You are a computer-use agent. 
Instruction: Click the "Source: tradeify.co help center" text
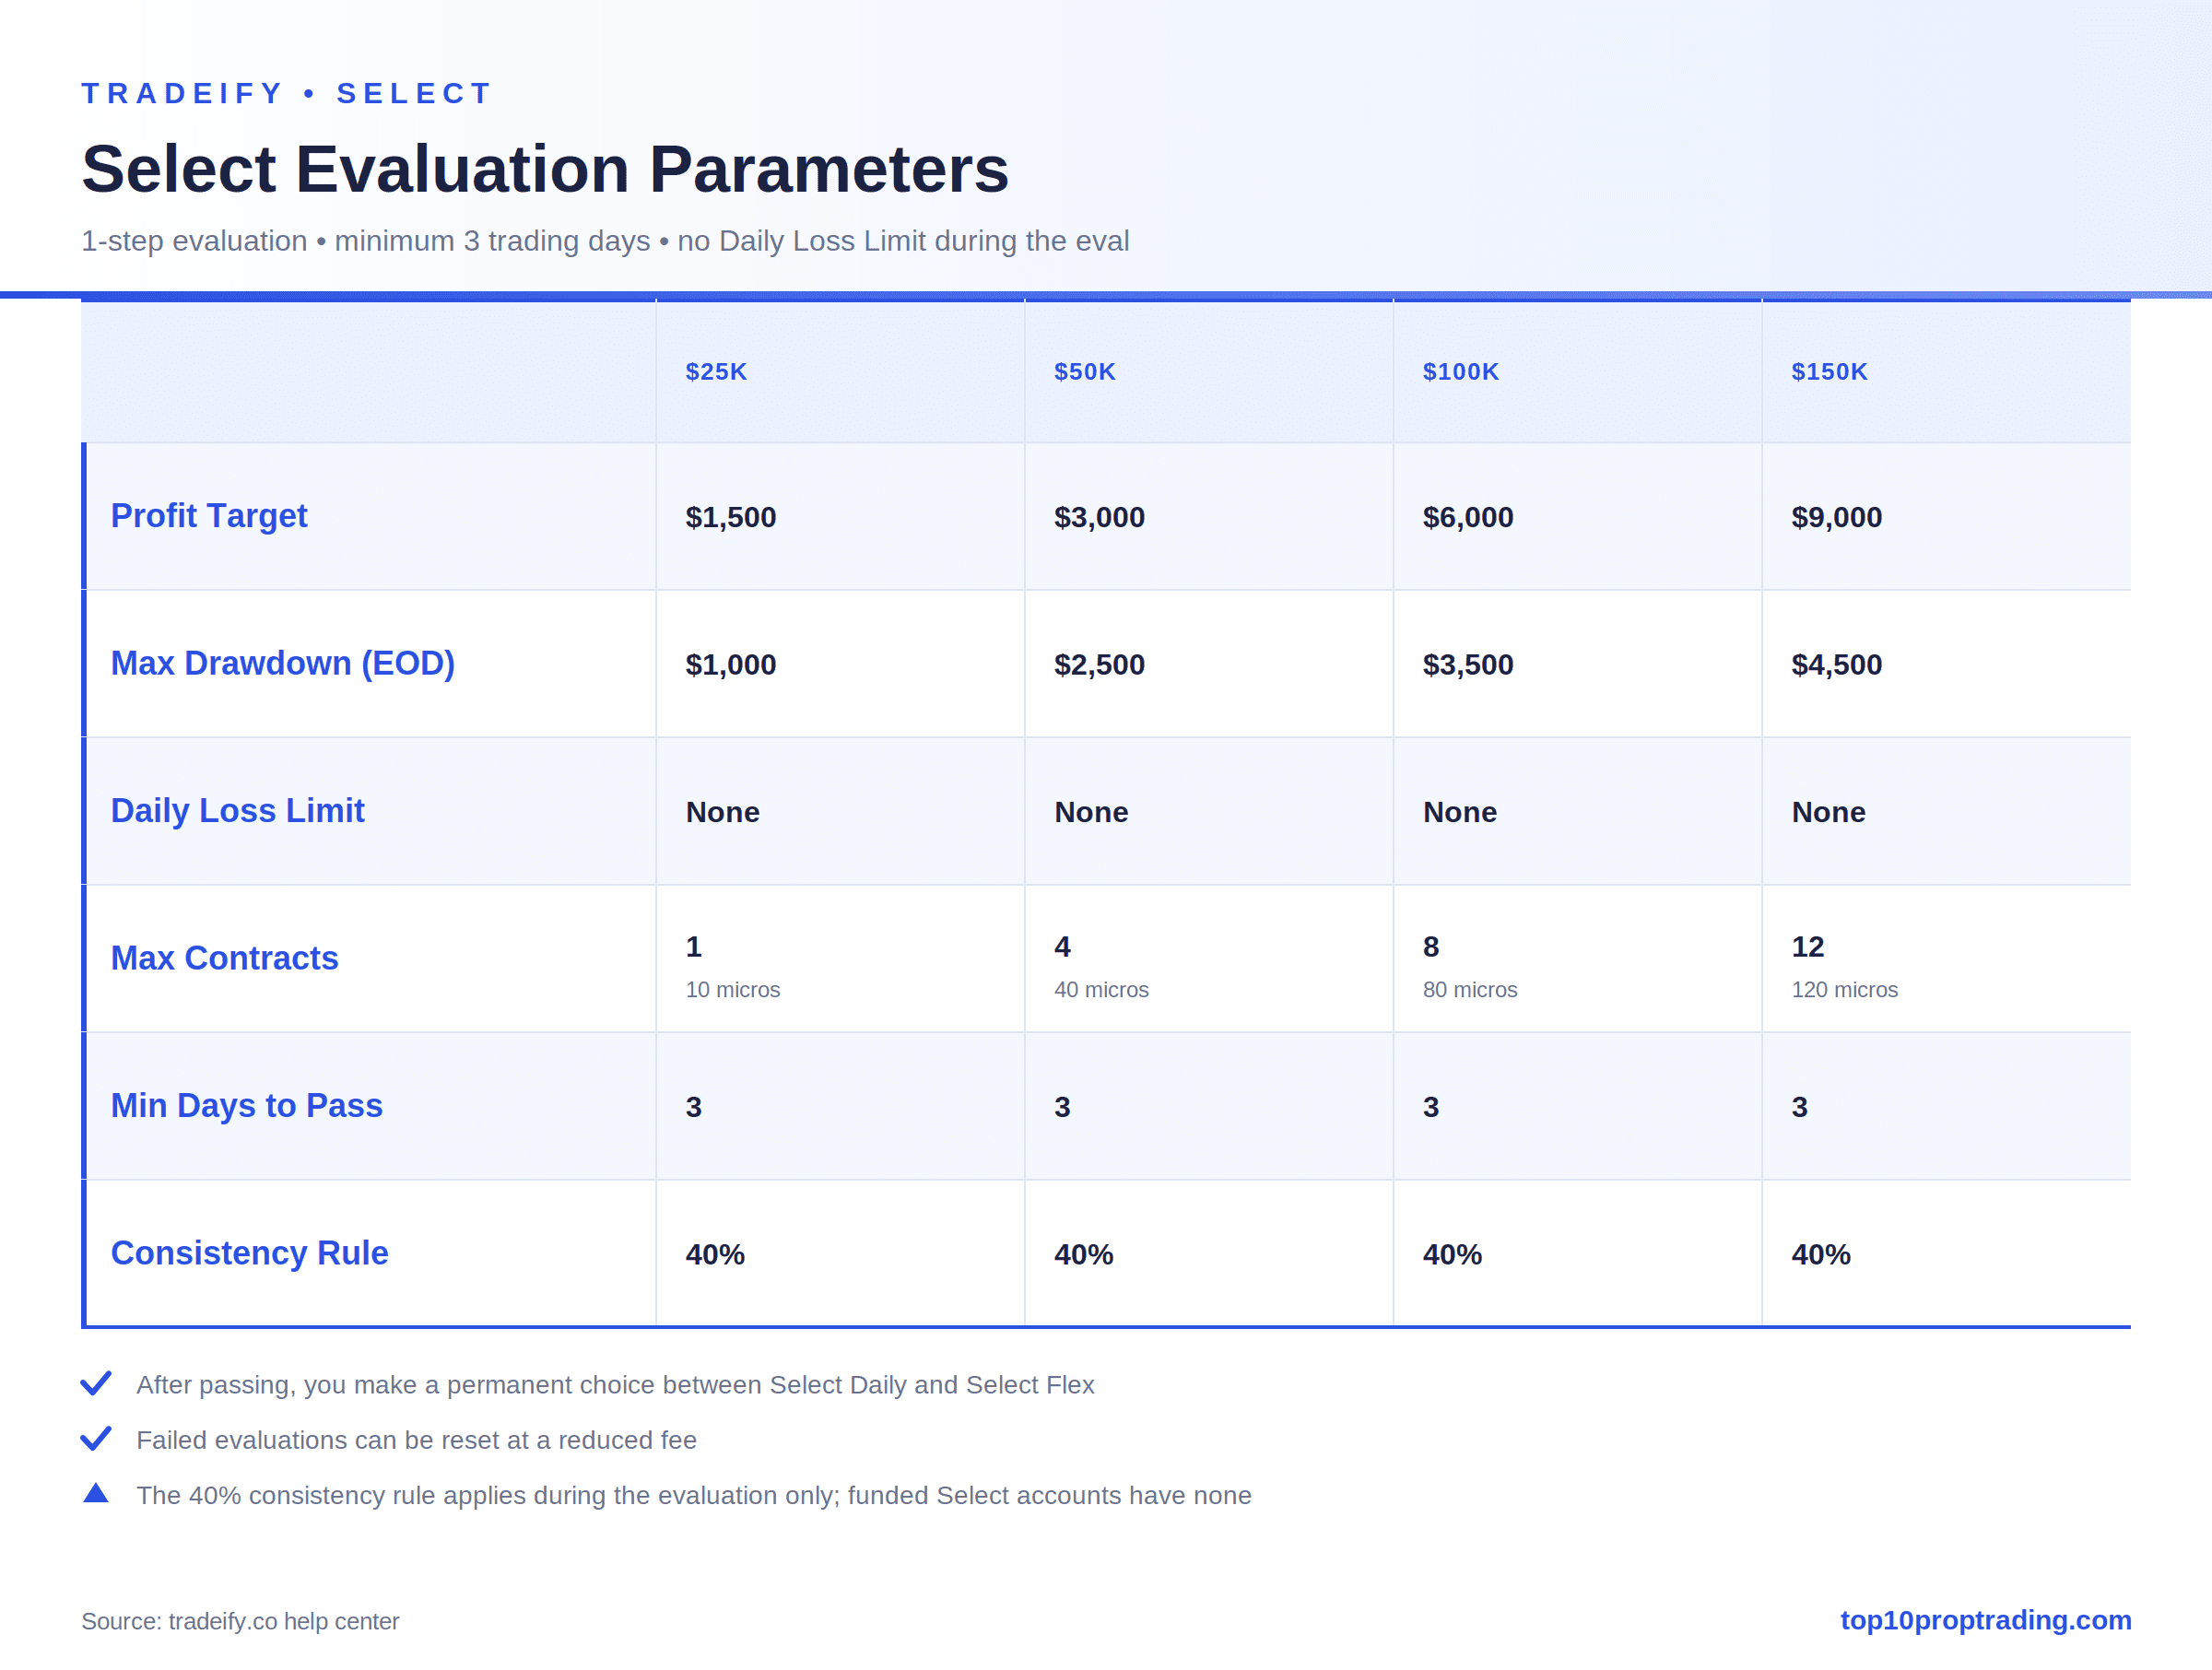pyautogui.click(x=240, y=1621)
